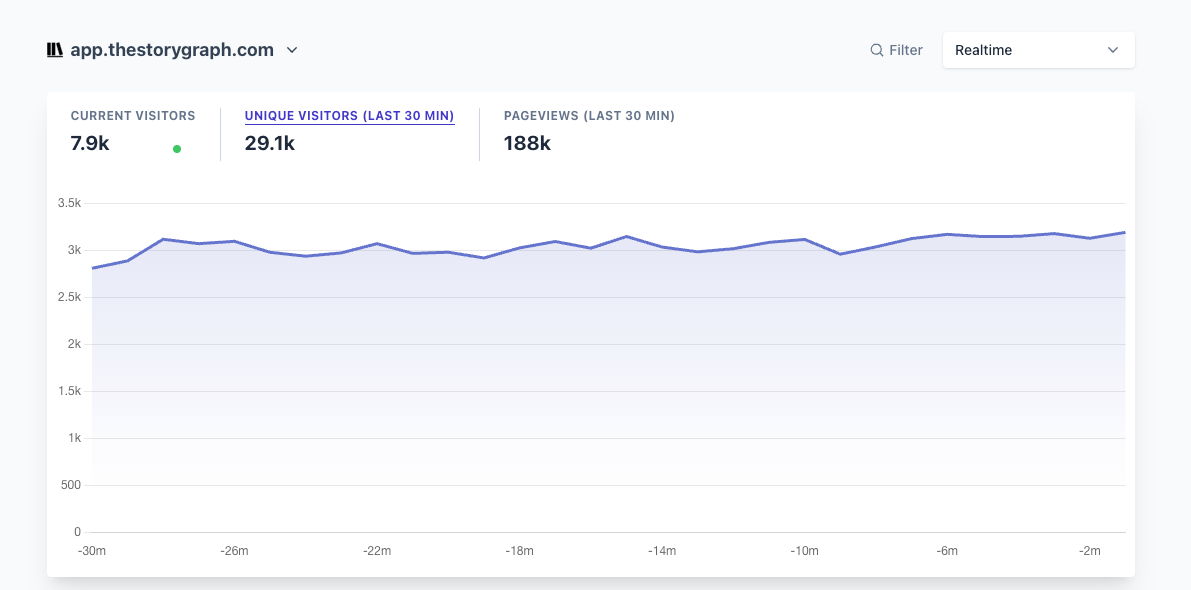Click the green live indicator dot
Screen dimensions: 1191x590
coord(177,149)
